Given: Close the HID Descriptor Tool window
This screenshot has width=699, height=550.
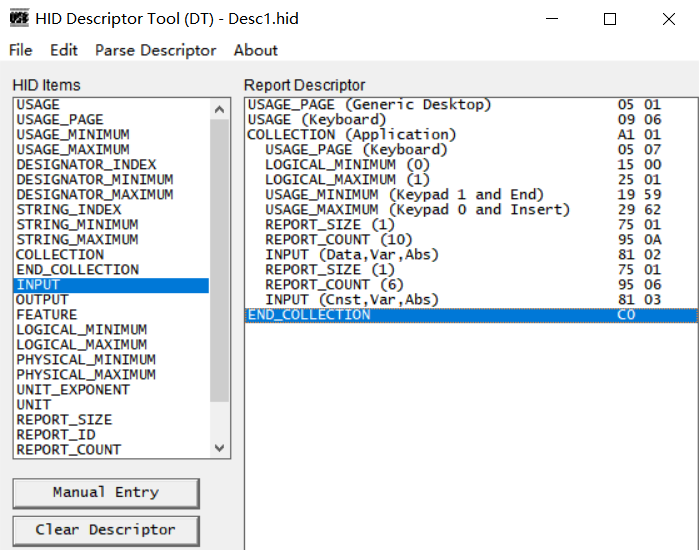Looking at the screenshot, I should pyautogui.click(x=669, y=19).
